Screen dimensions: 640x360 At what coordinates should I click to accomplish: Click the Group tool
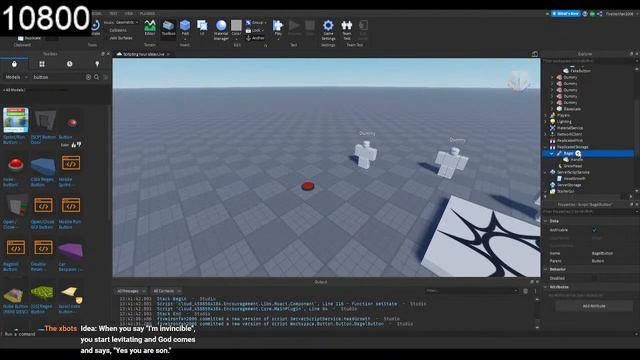click(256, 22)
